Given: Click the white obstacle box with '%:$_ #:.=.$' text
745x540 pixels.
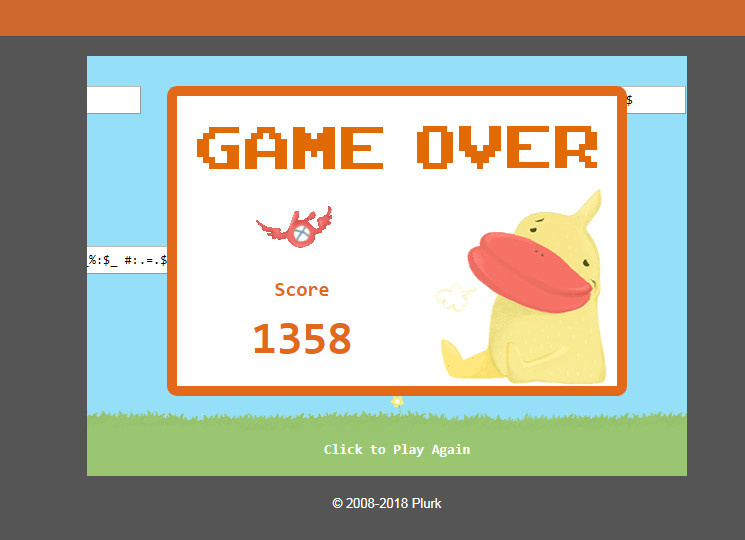Looking at the screenshot, I should coord(127,260).
